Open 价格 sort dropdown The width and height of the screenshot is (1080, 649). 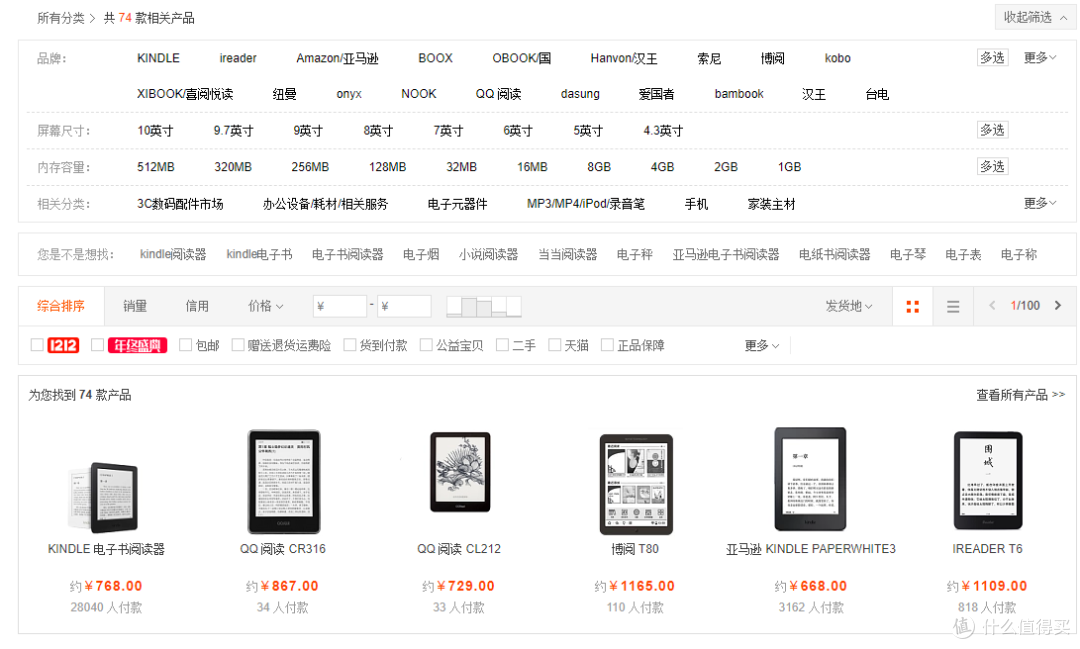coord(265,306)
